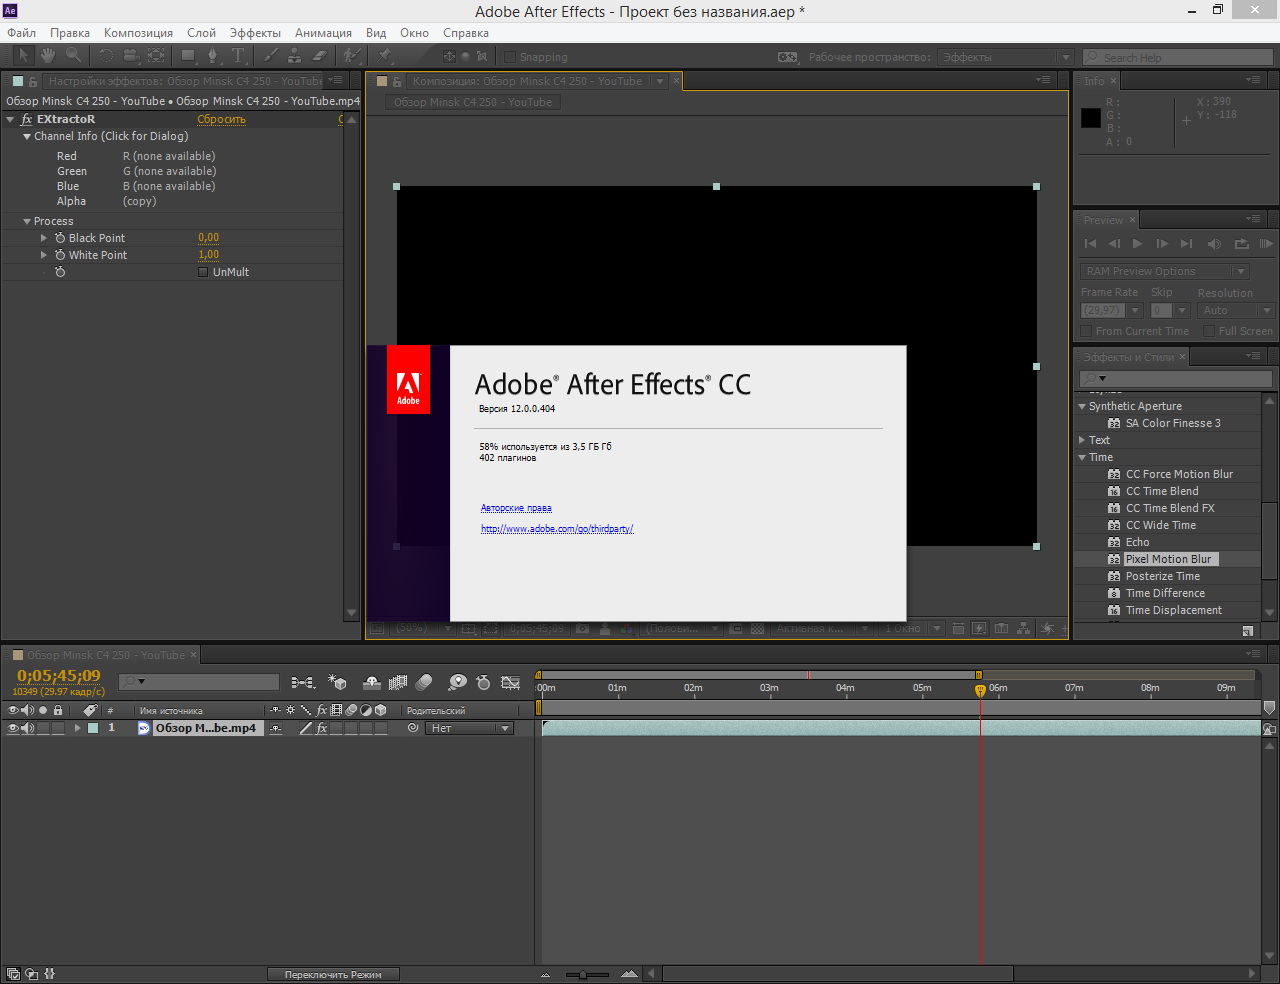Click Play in Preview panel
This screenshot has width=1280, height=984.
click(x=1138, y=243)
